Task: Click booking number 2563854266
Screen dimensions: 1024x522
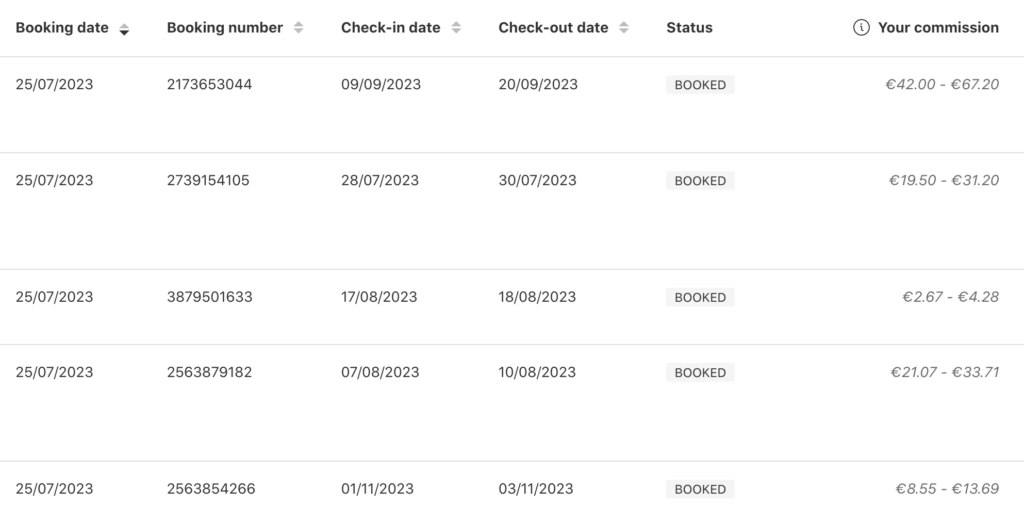Action: pos(211,489)
